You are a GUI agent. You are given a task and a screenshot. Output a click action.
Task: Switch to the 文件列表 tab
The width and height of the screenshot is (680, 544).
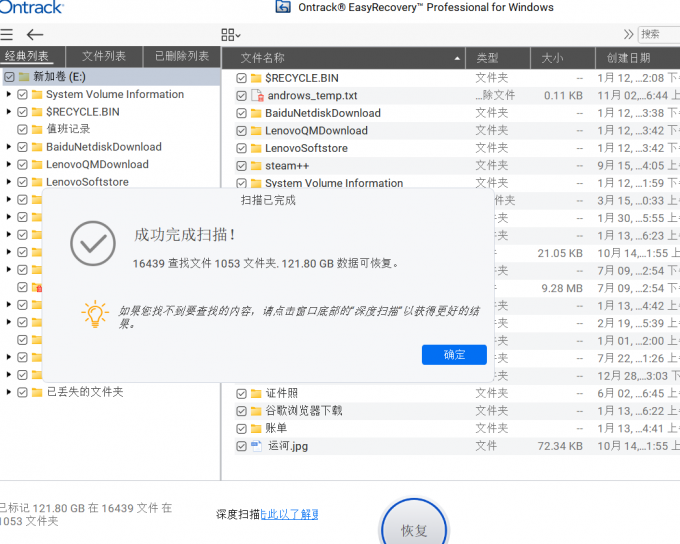pyautogui.click(x=104, y=56)
